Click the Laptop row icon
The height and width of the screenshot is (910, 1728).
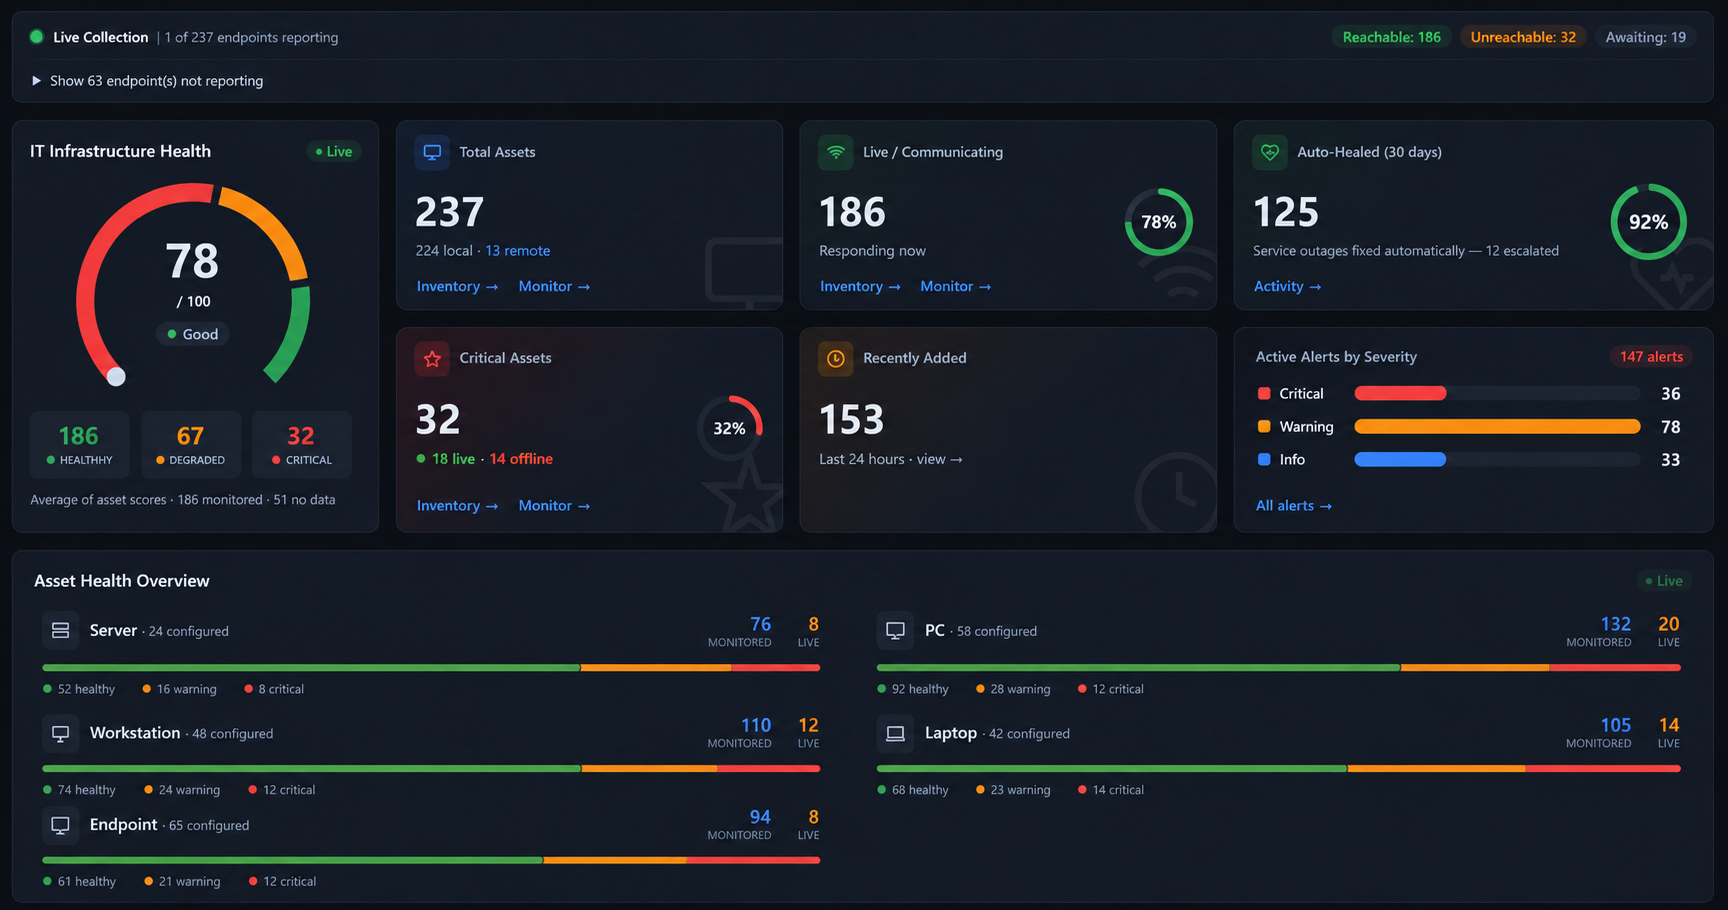[895, 733]
